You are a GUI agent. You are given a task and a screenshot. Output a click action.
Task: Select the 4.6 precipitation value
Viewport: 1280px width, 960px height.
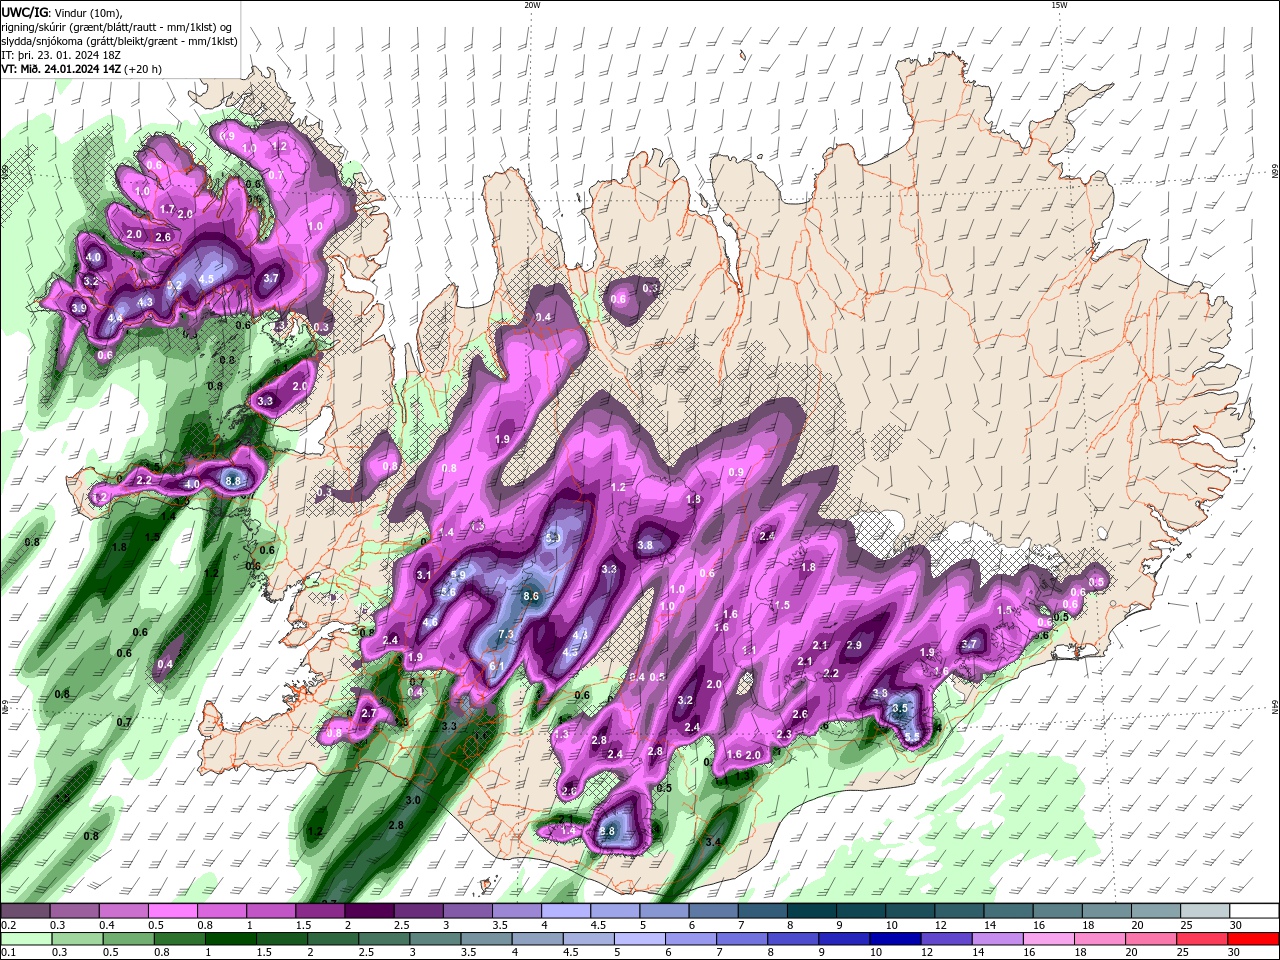click(x=430, y=622)
